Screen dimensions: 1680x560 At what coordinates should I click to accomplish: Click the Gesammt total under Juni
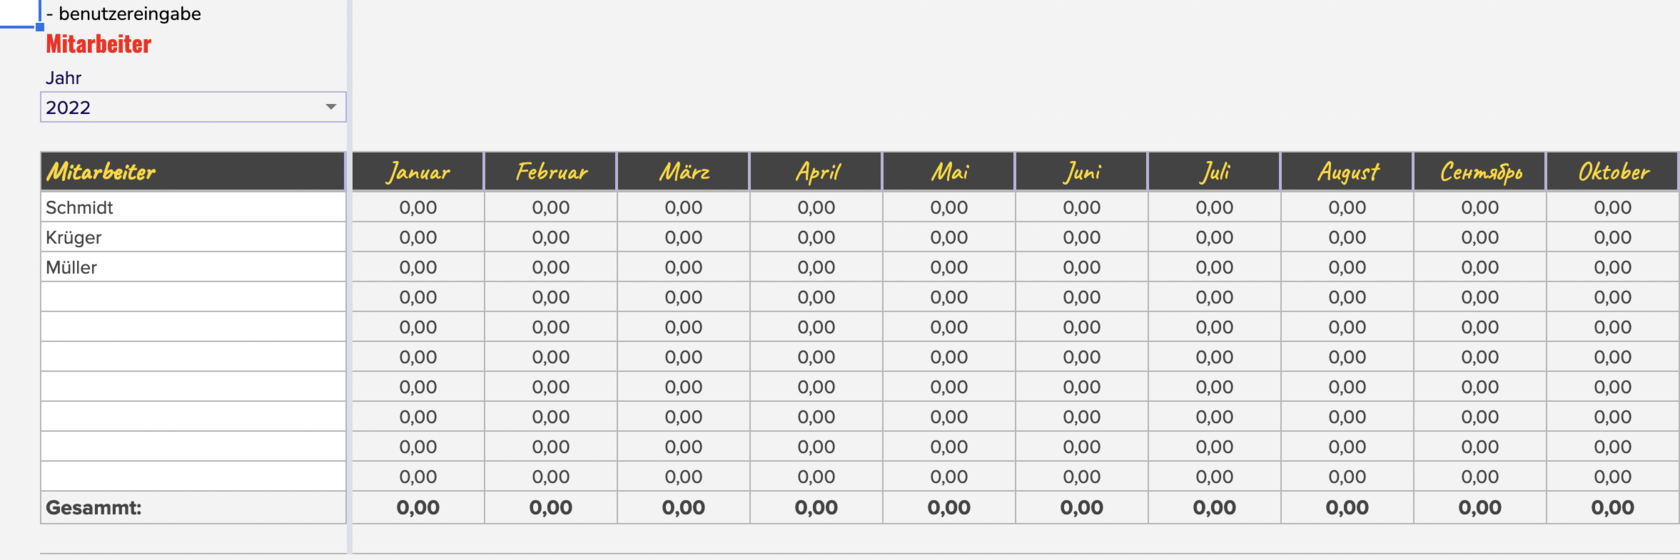[x=1082, y=507]
